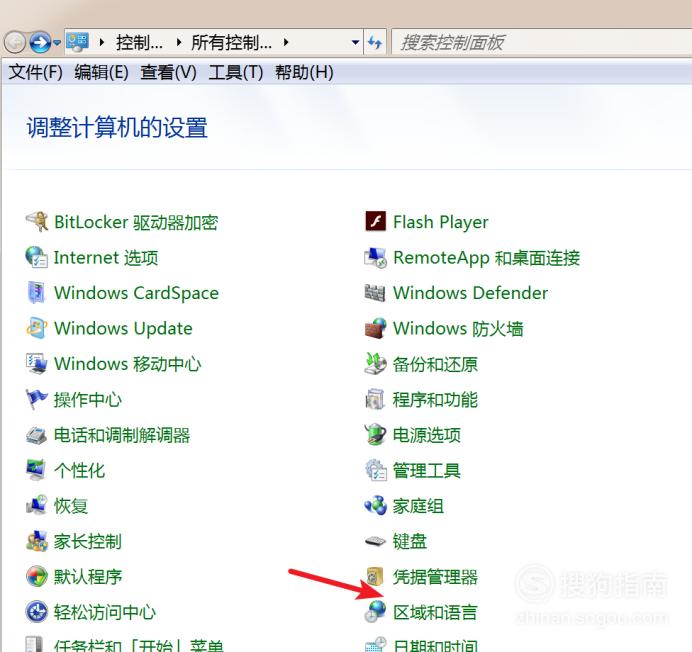This screenshot has width=692, height=652.
Task: Click the Internet 选项 globe icon
Action: click(37, 257)
